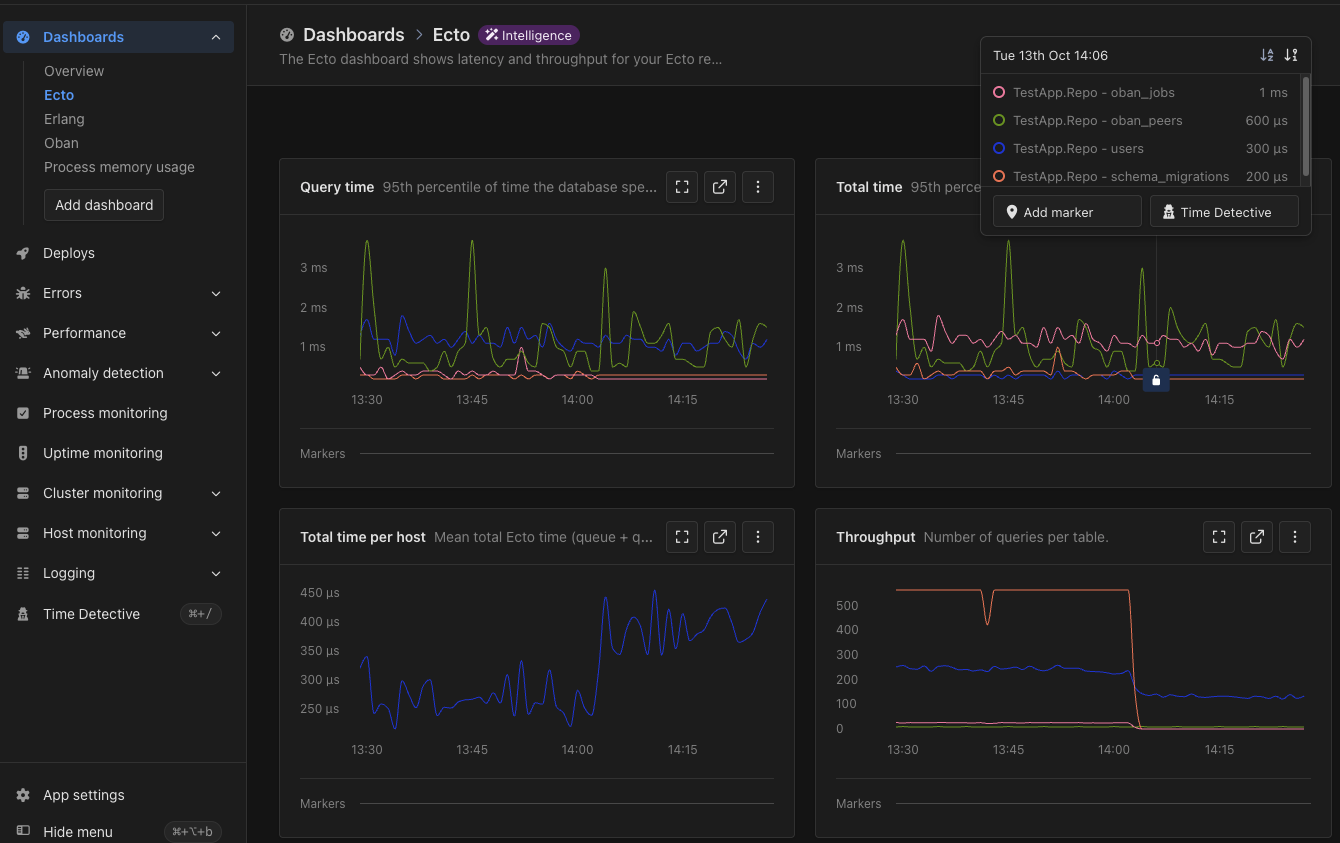This screenshot has width=1340, height=843.
Task: Collapse the Dashboards section chevron
Action: pyautogui.click(x=216, y=37)
